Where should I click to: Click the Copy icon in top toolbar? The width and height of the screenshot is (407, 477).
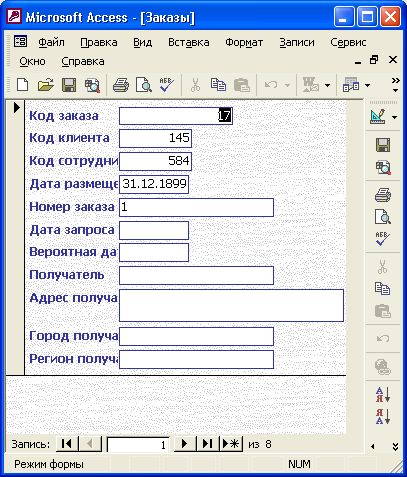218,85
